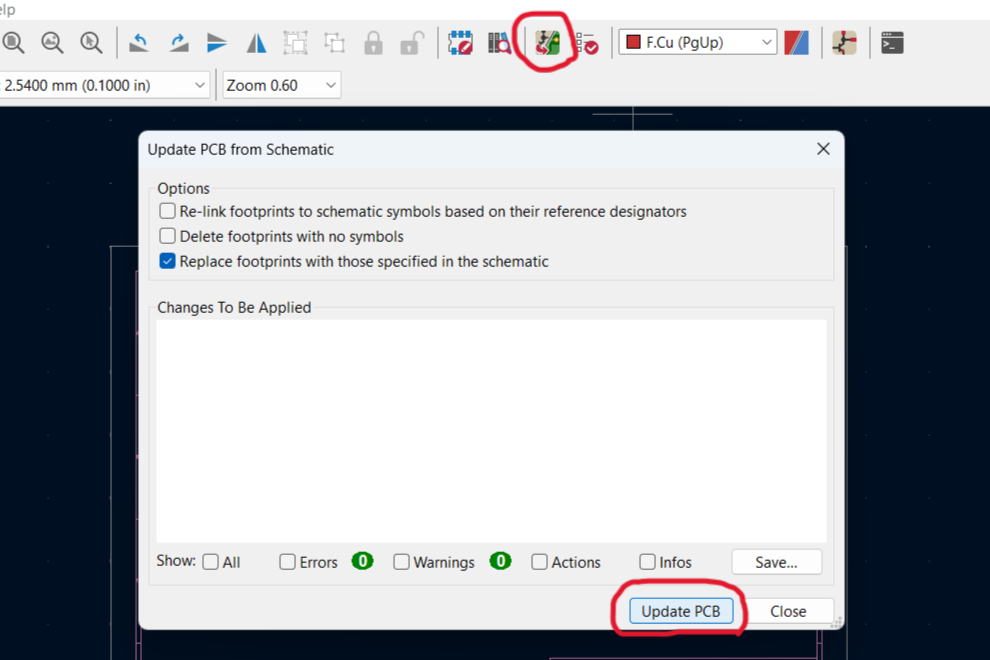Click the green Warnings count badge
This screenshot has height=660, width=990.
500,561
